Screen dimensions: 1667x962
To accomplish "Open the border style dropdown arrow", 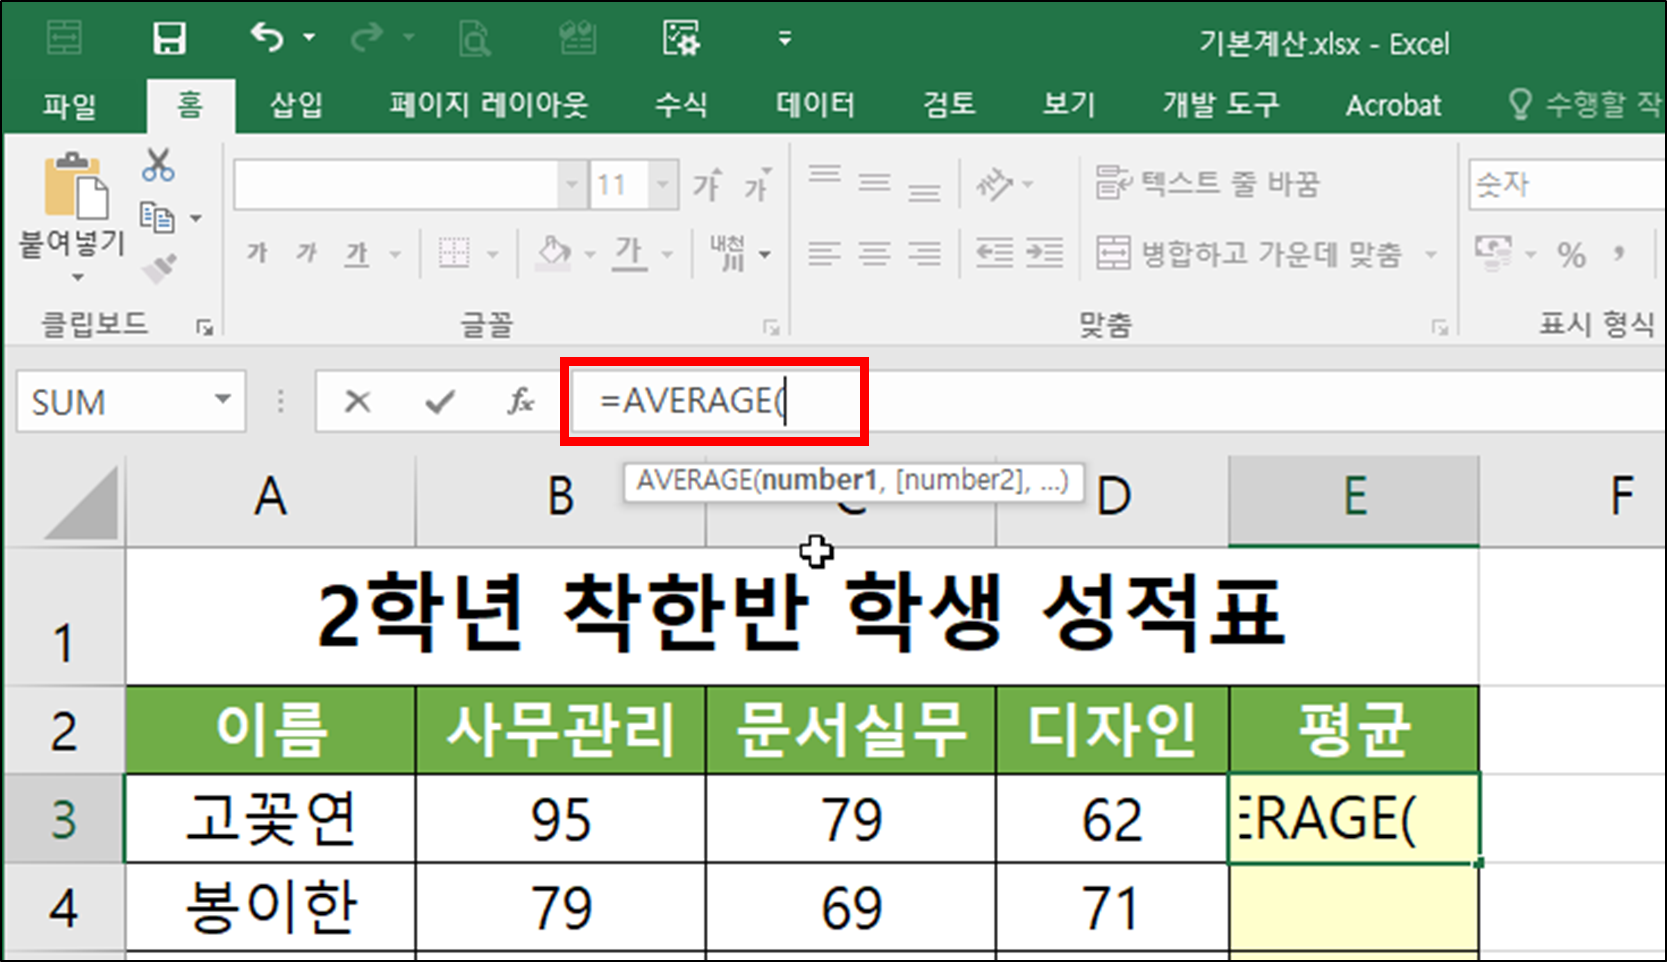I will point(492,253).
